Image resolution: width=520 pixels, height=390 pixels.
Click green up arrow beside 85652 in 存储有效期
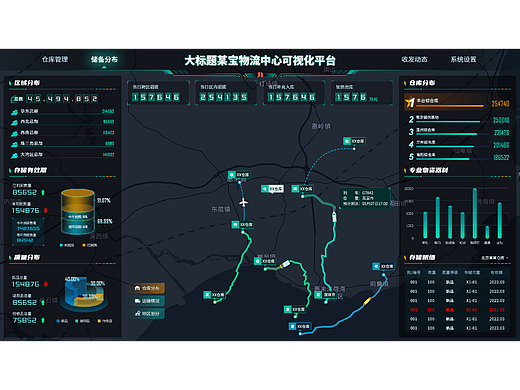tap(43, 192)
